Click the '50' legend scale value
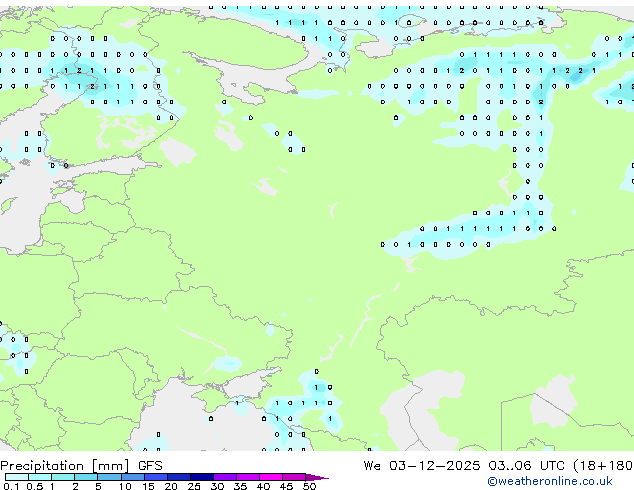634x490 pixels. tap(309, 486)
